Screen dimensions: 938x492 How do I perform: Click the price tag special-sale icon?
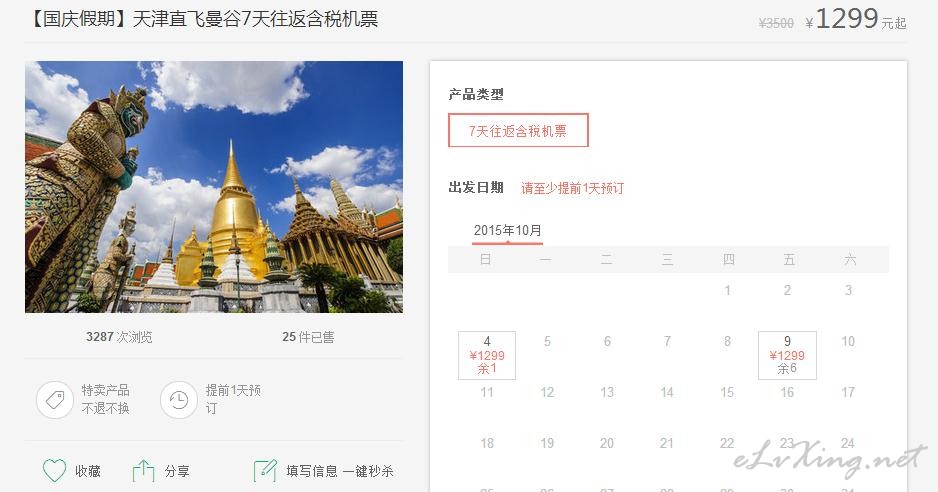(55, 400)
